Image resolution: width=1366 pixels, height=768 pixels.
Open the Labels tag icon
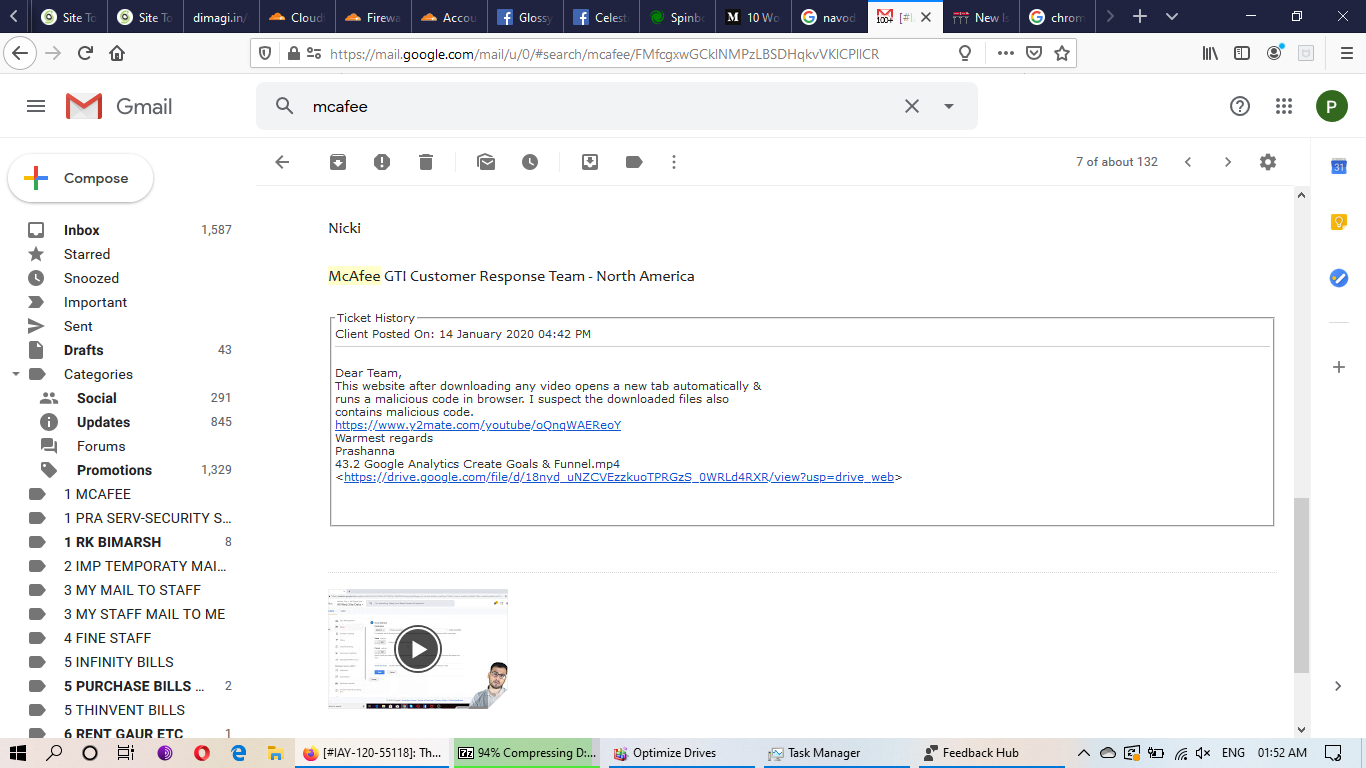pos(634,162)
